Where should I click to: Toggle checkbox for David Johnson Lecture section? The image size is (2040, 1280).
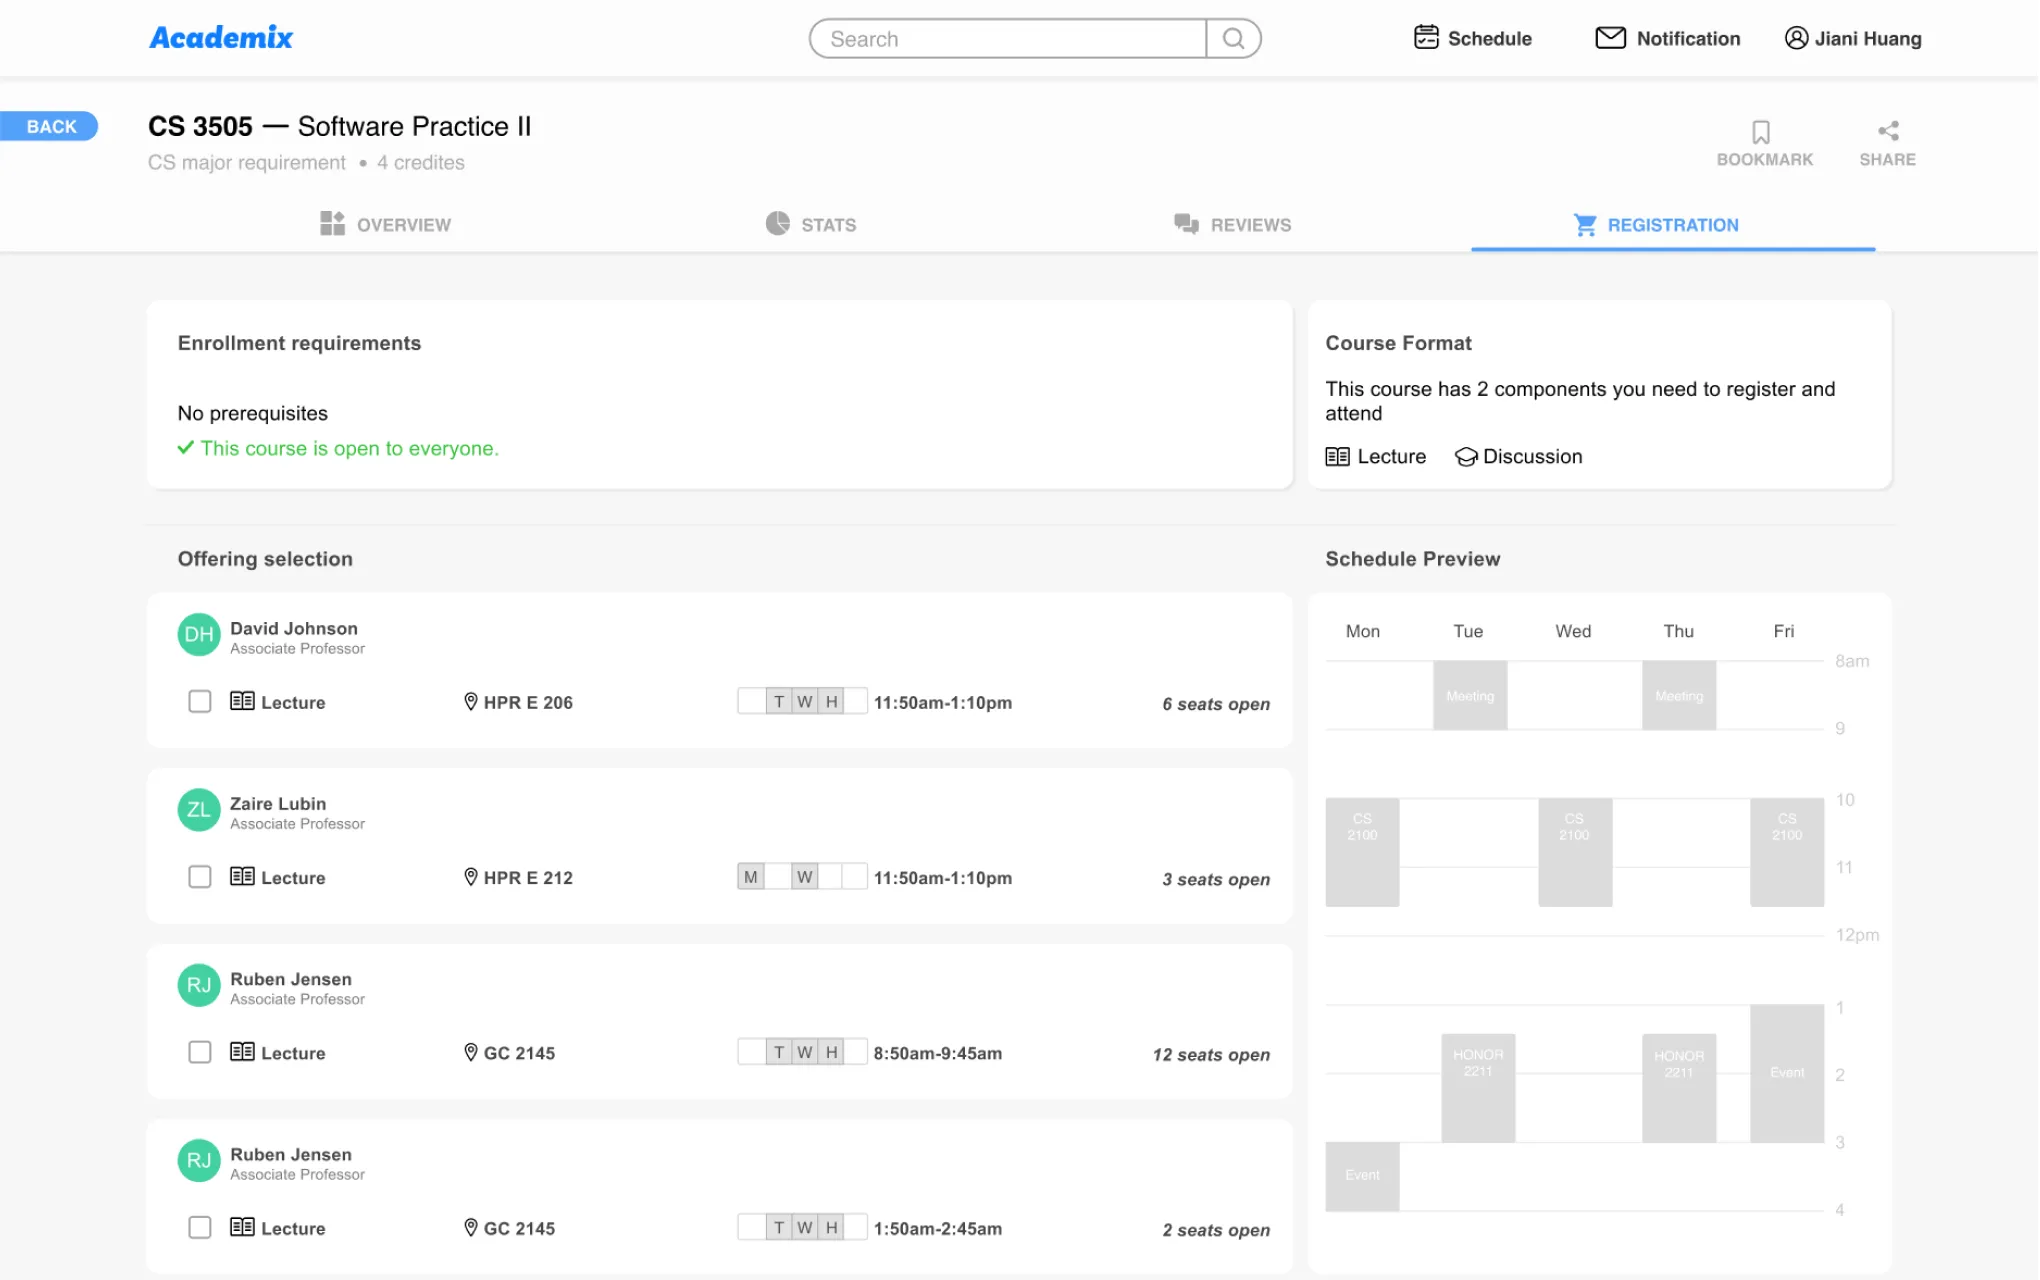pyautogui.click(x=199, y=702)
